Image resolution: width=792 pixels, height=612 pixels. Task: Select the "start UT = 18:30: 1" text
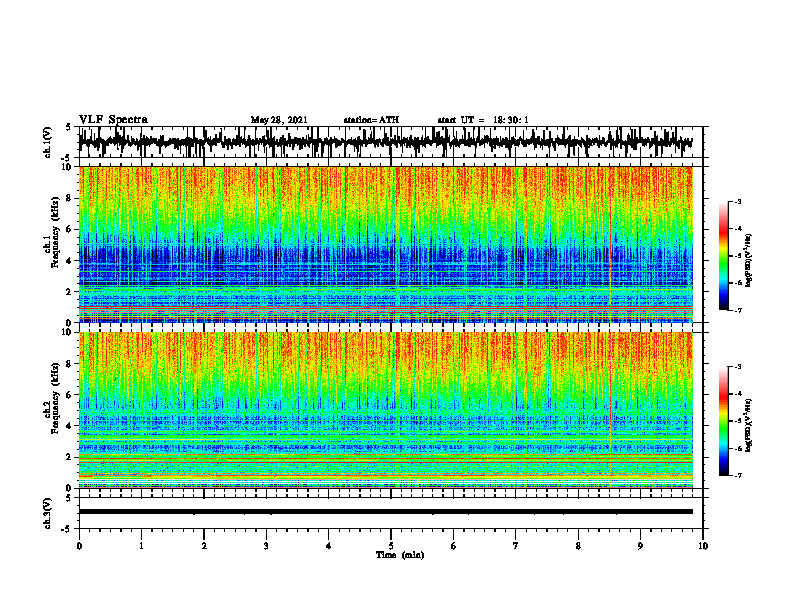[x=483, y=120]
